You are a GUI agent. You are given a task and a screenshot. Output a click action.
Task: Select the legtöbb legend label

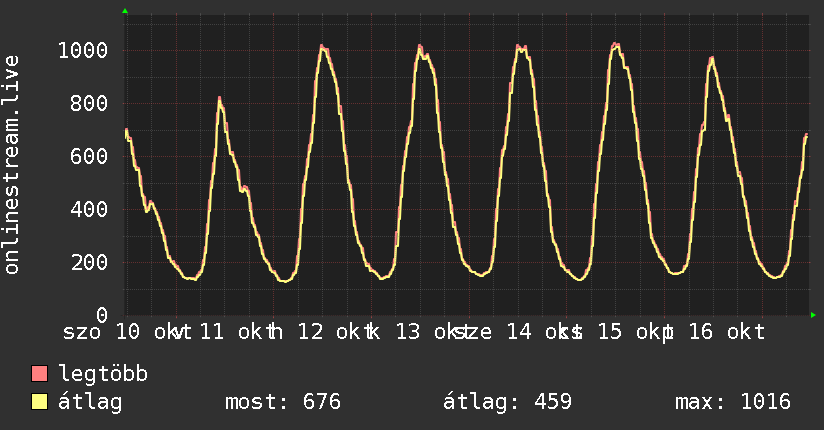click(103, 374)
